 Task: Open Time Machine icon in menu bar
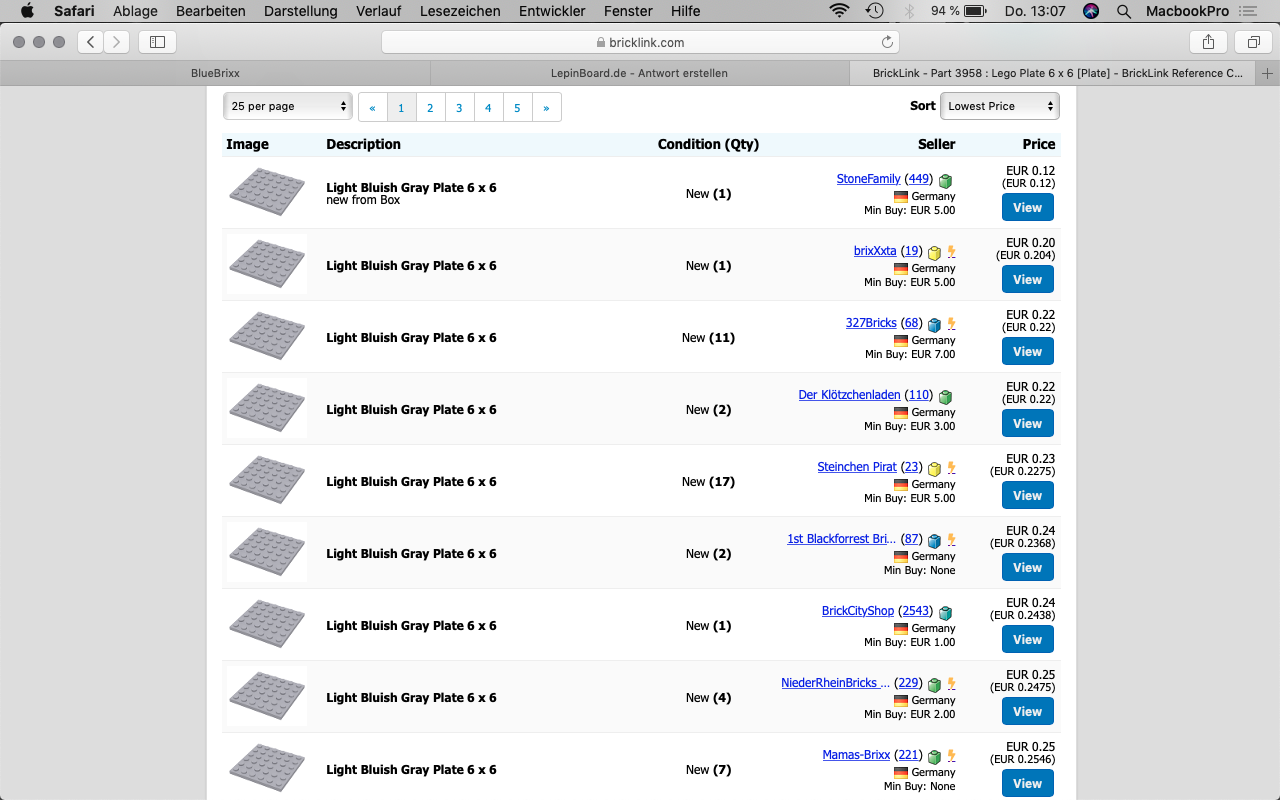pos(874,11)
